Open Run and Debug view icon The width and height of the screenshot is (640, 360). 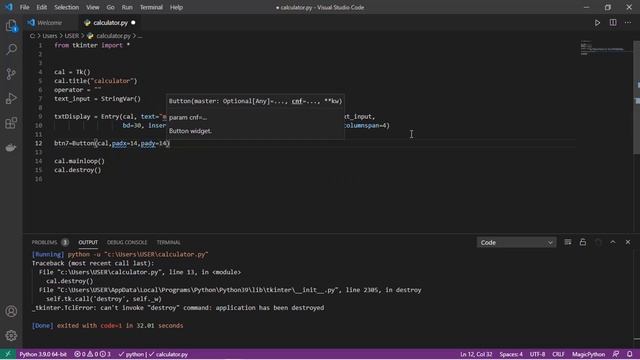click(x=11, y=98)
